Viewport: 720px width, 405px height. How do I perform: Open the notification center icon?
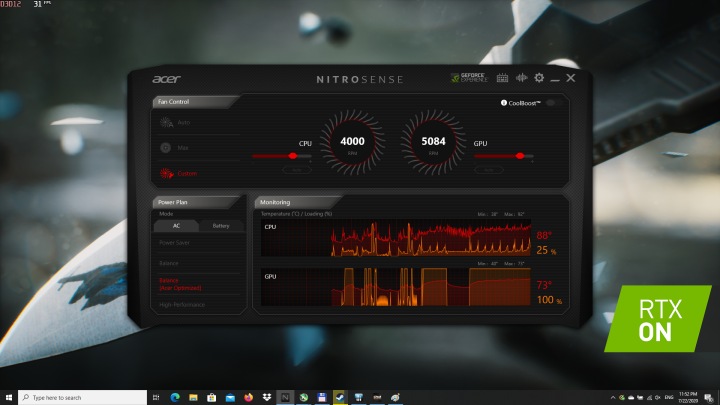click(709, 398)
